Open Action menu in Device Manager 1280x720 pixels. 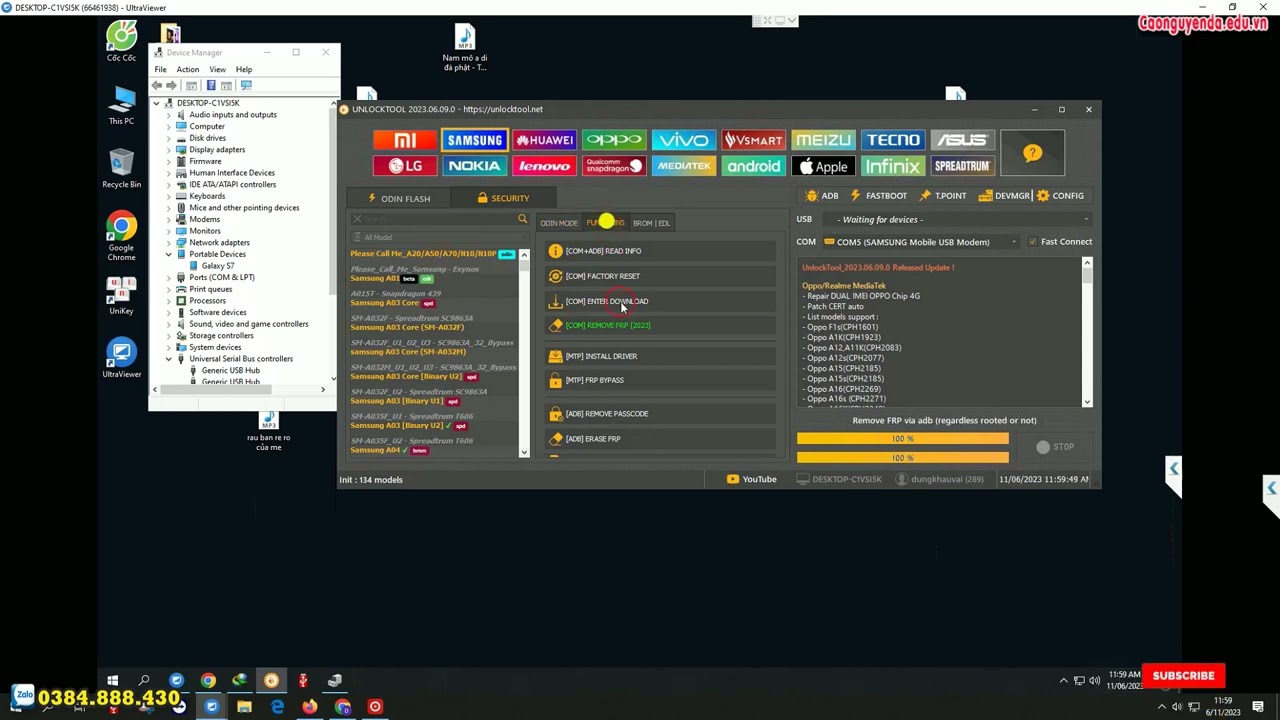click(188, 69)
